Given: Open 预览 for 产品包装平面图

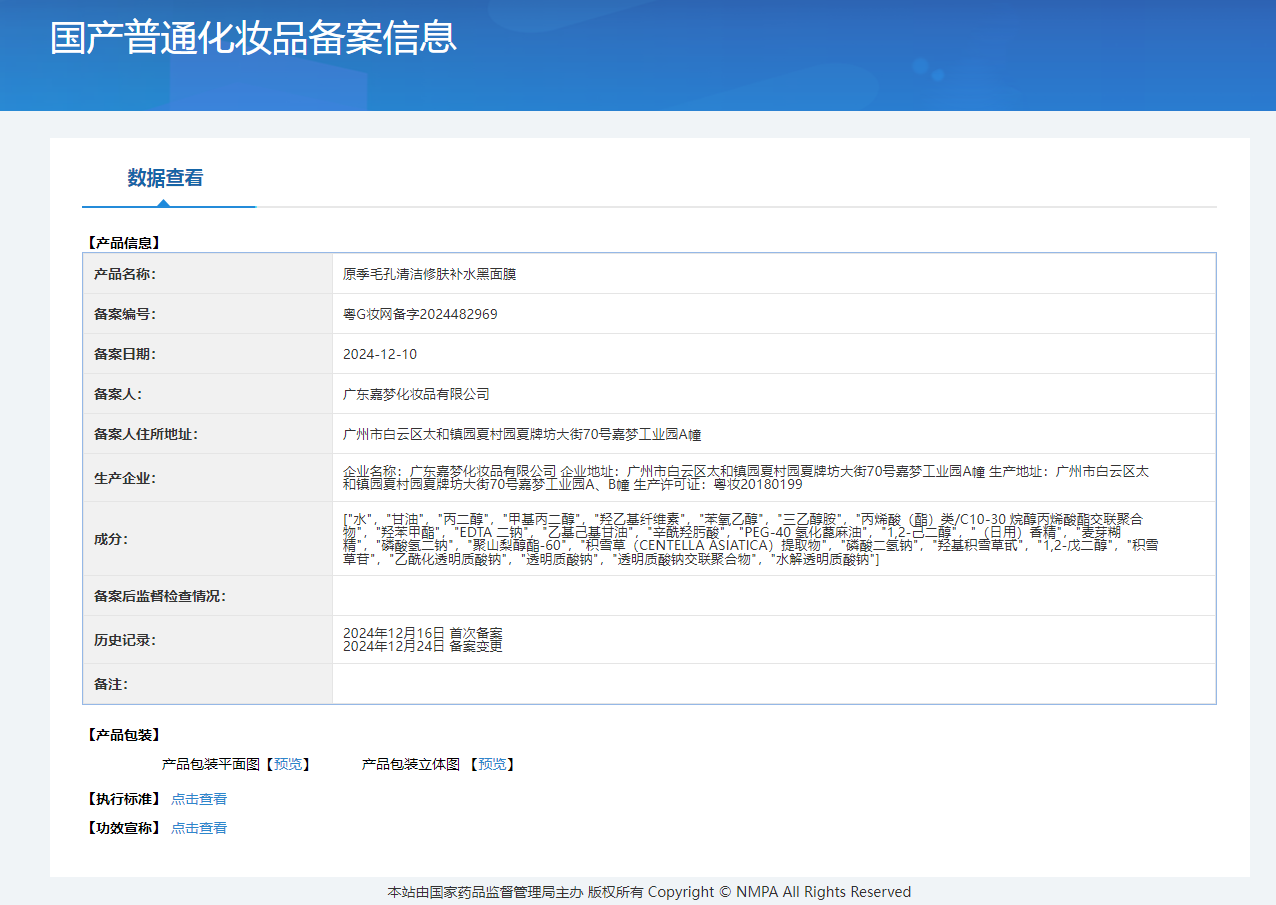Looking at the screenshot, I should click(288, 764).
